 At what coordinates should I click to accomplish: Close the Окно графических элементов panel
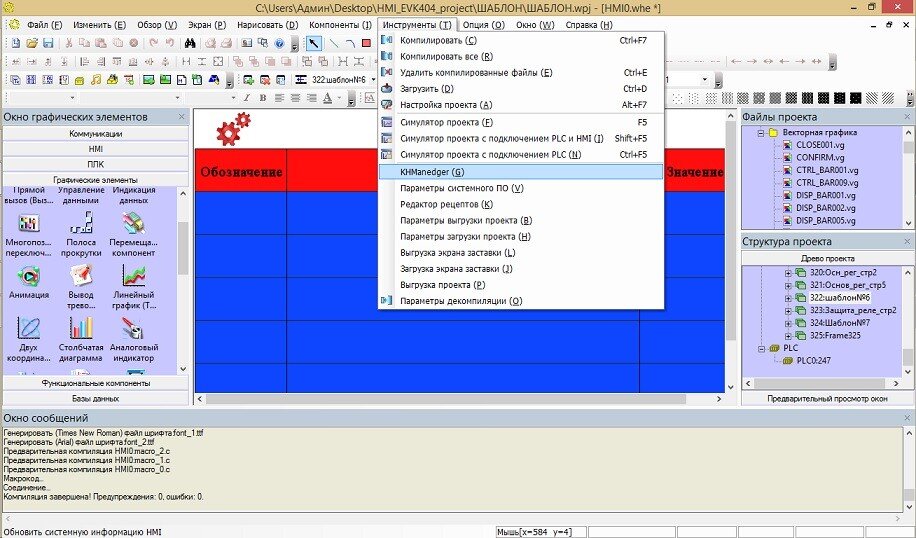(x=182, y=117)
